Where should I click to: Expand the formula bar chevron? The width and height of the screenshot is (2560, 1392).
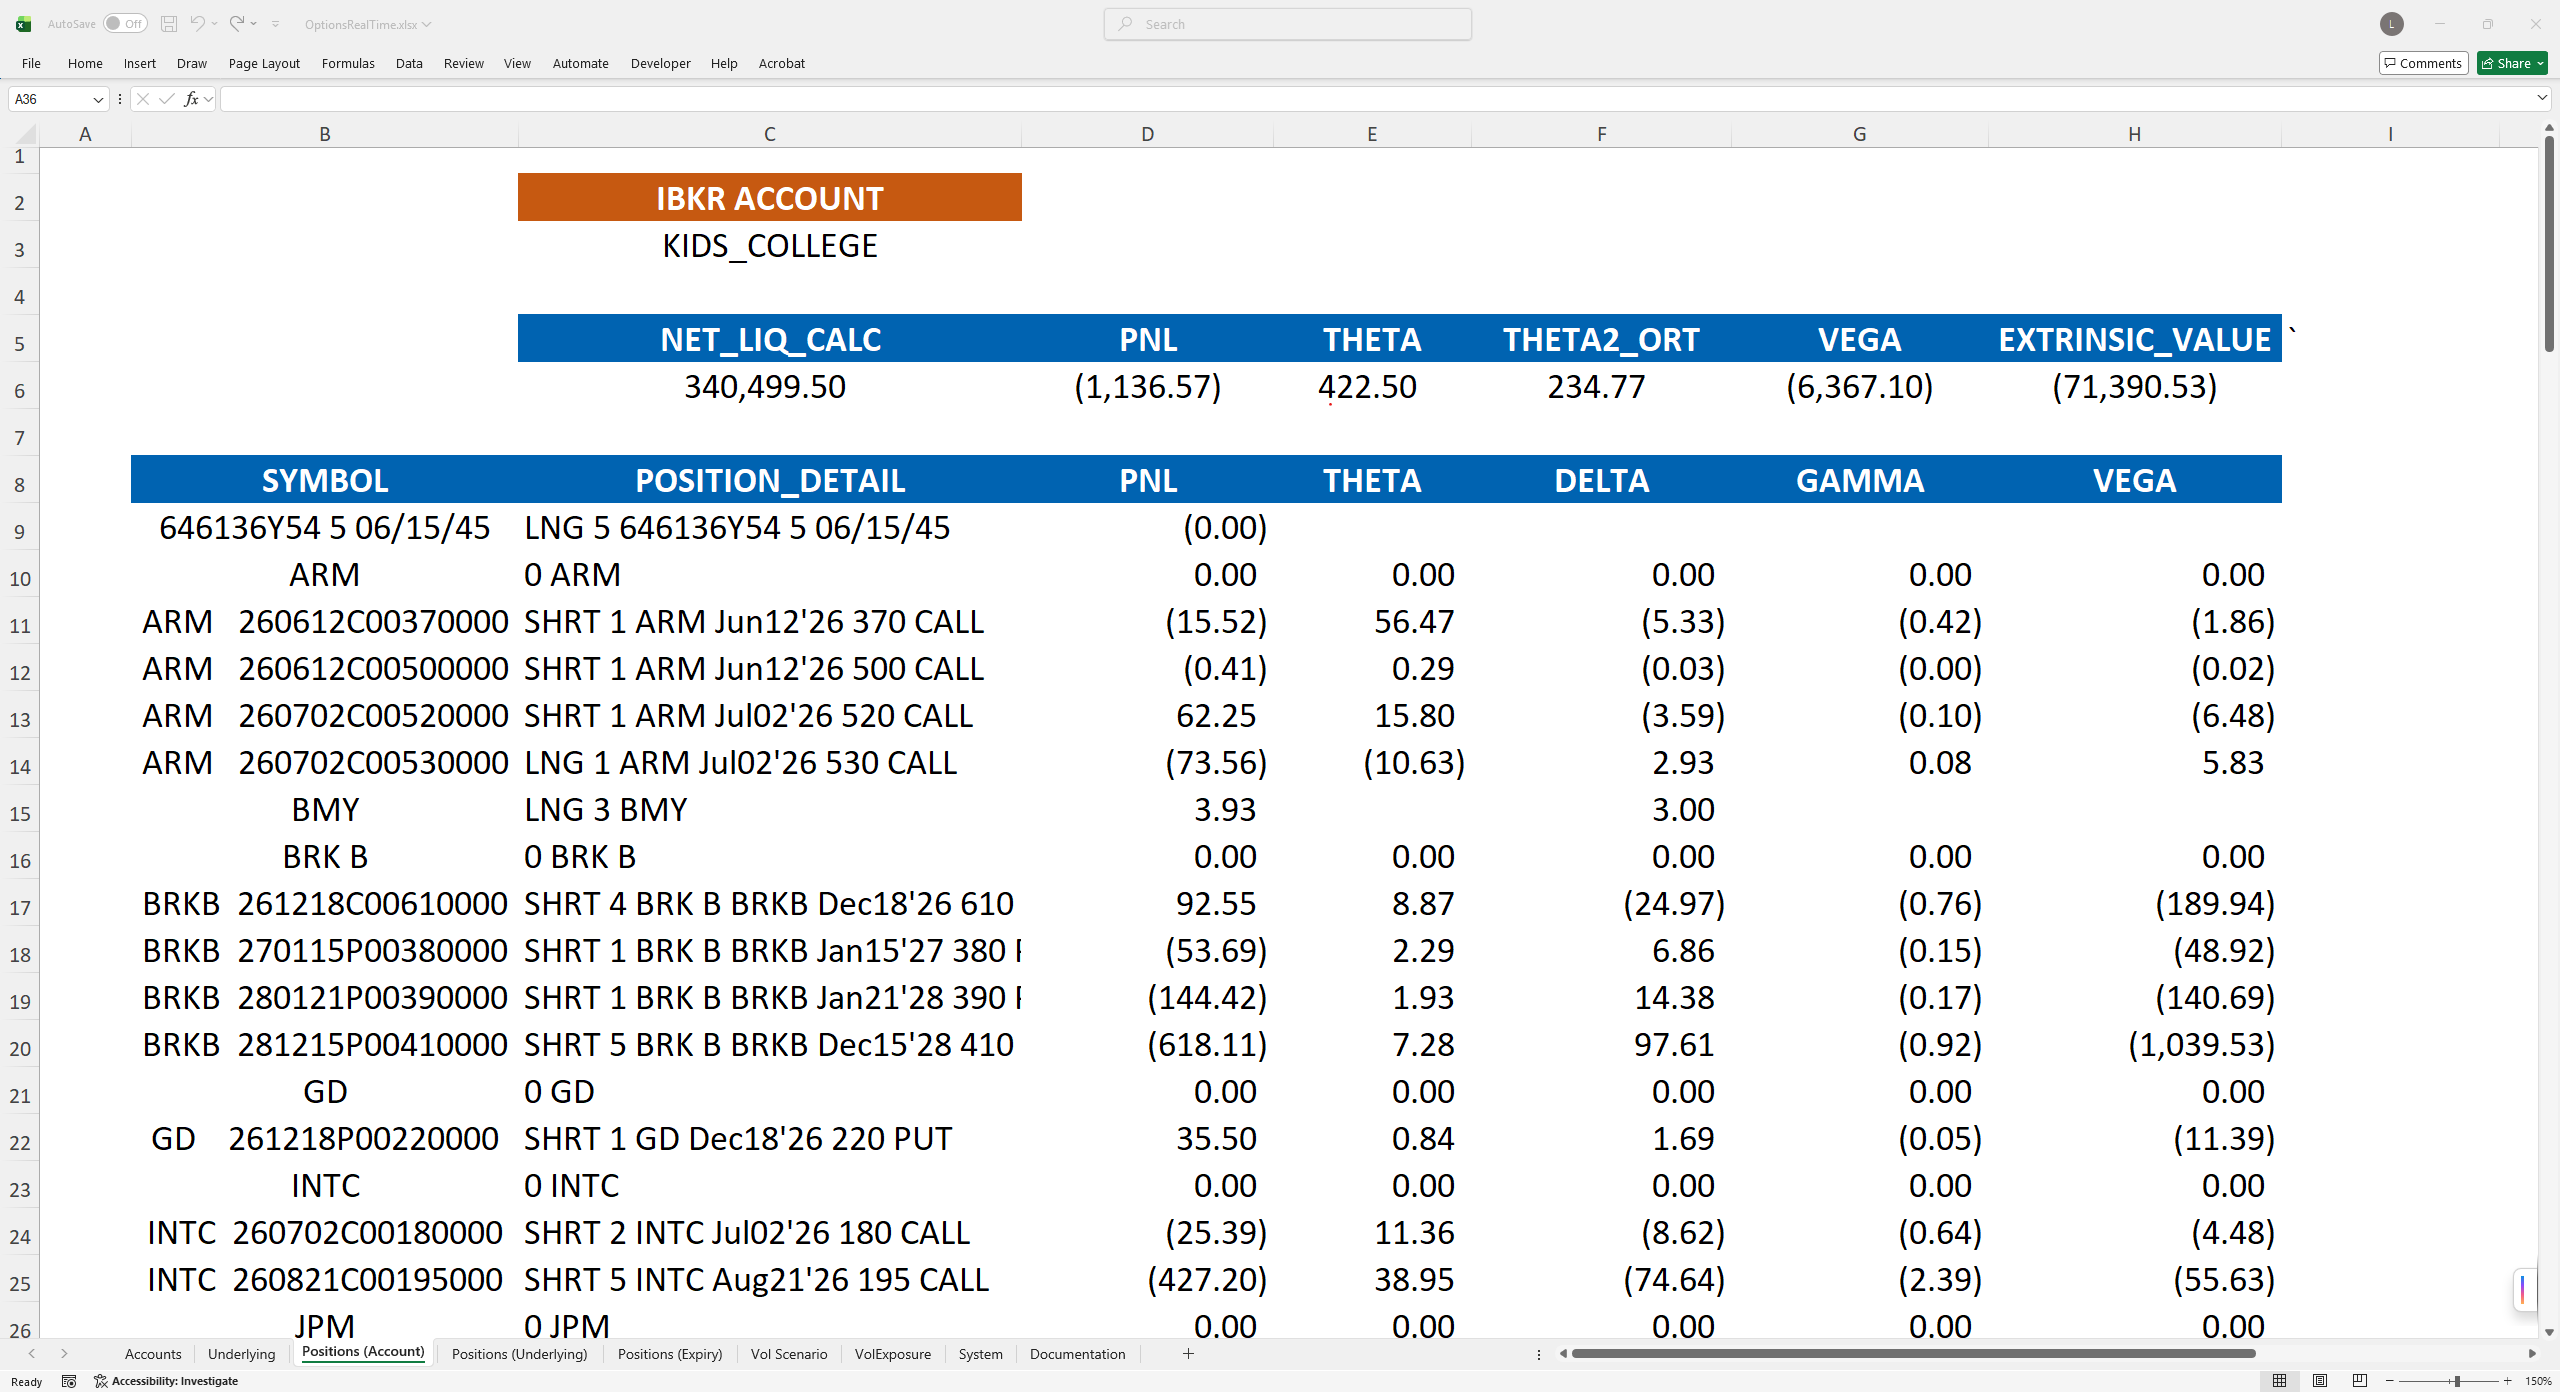pyautogui.click(x=2541, y=98)
